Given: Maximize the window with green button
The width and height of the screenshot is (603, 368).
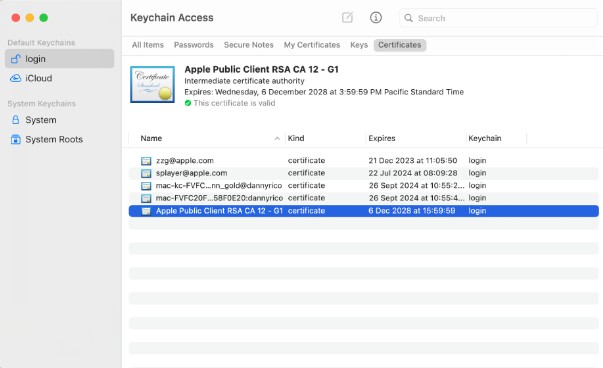Looking at the screenshot, I should point(44,18).
